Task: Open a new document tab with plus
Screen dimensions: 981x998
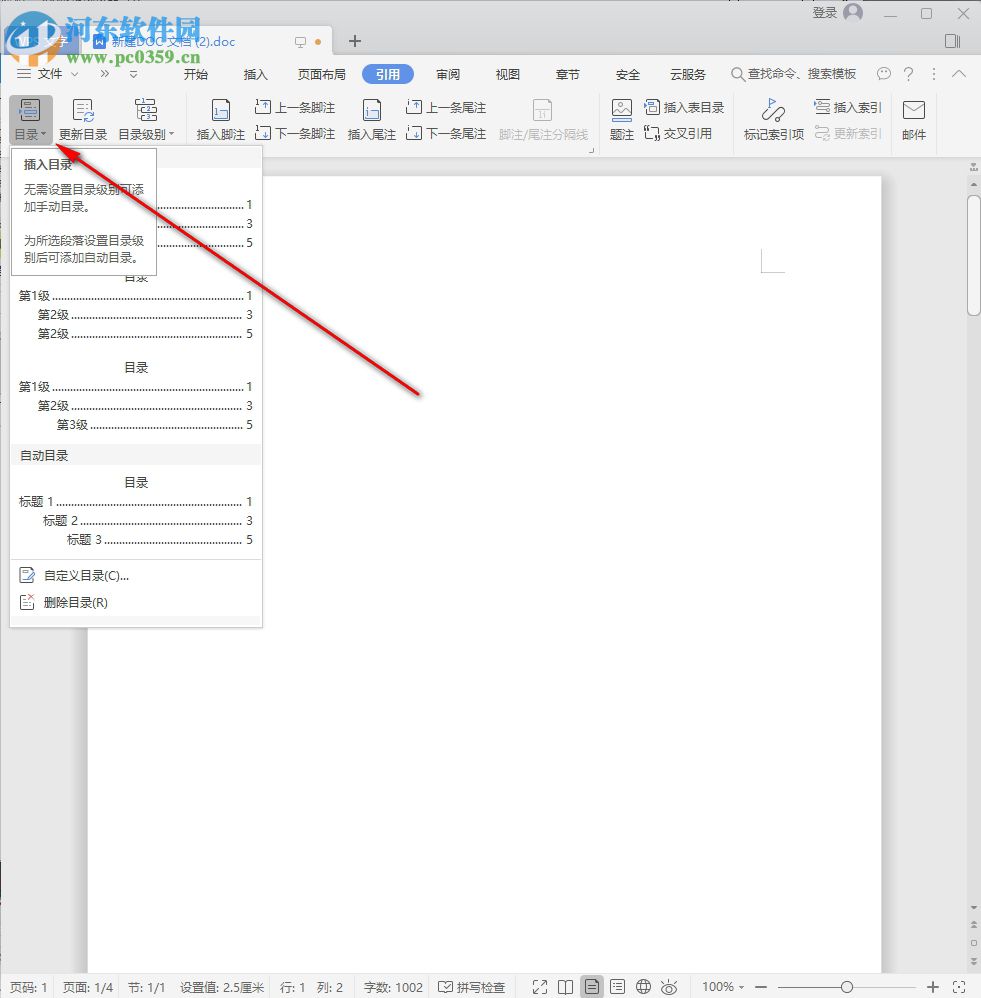Action: (x=355, y=41)
